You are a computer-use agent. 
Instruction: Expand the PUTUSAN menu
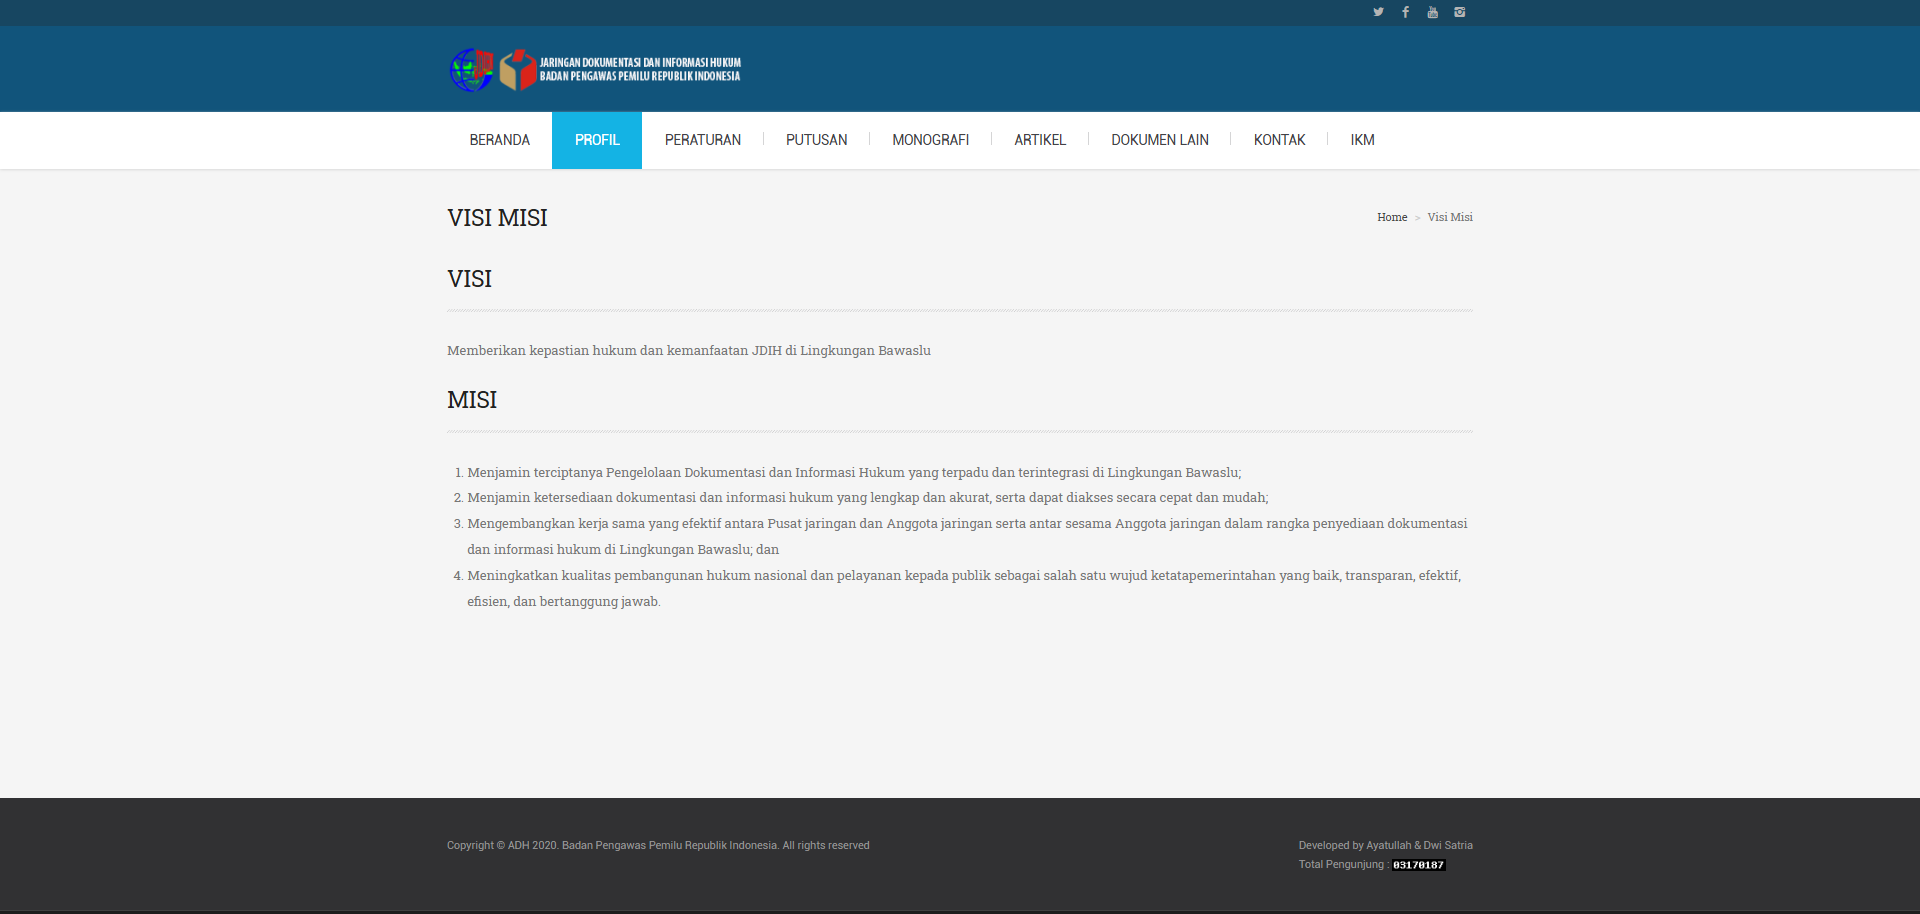[x=816, y=140]
